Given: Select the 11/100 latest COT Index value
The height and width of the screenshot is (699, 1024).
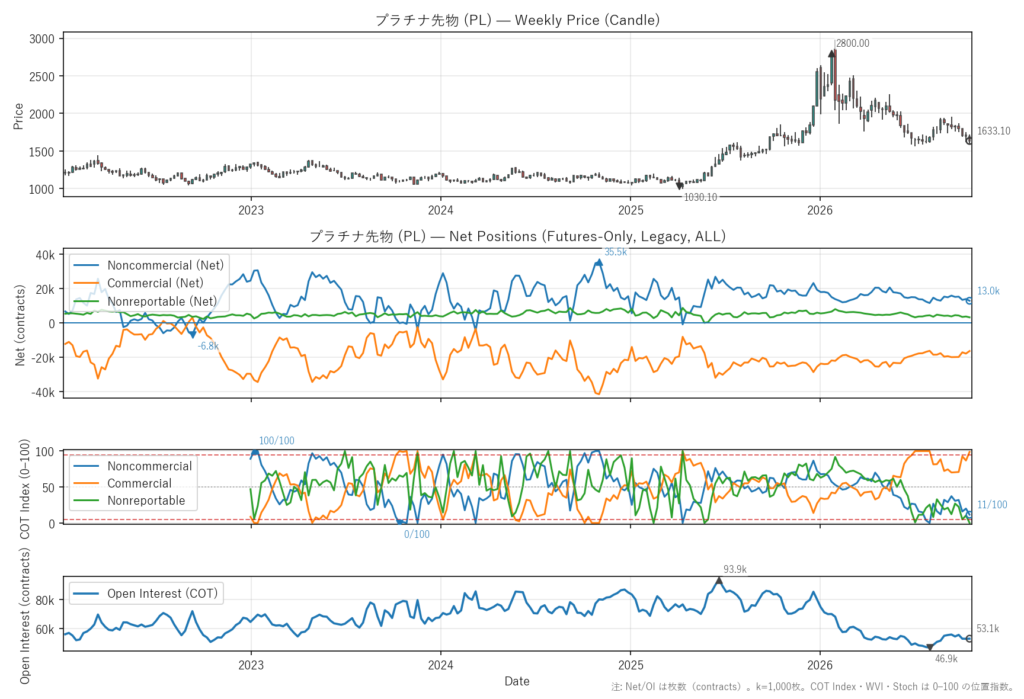Looking at the screenshot, I should (x=992, y=504).
